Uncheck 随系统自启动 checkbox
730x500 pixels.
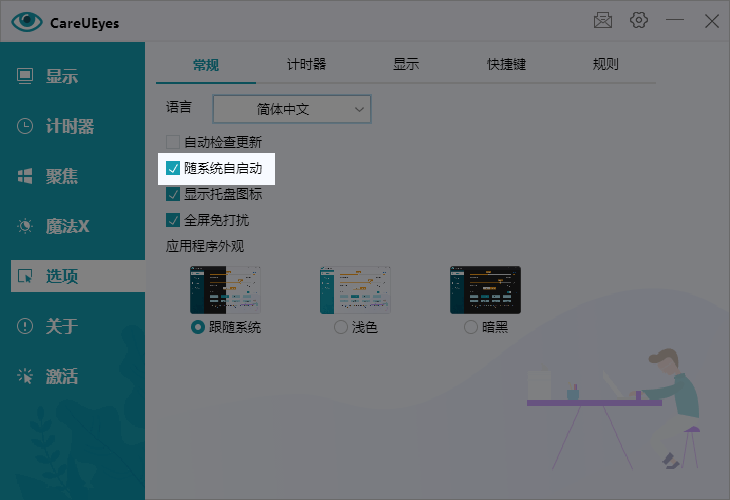[x=173, y=168]
